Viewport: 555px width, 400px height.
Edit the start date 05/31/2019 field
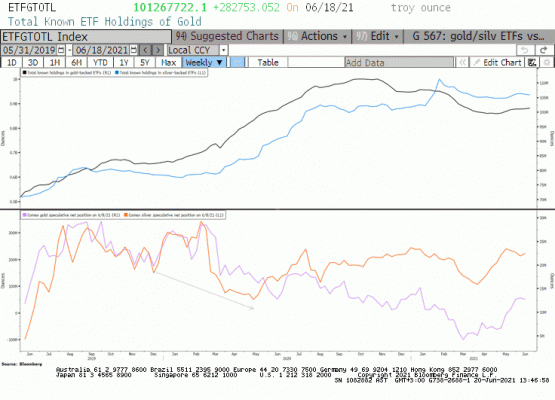pyautogui.click(x=29, y=50)
